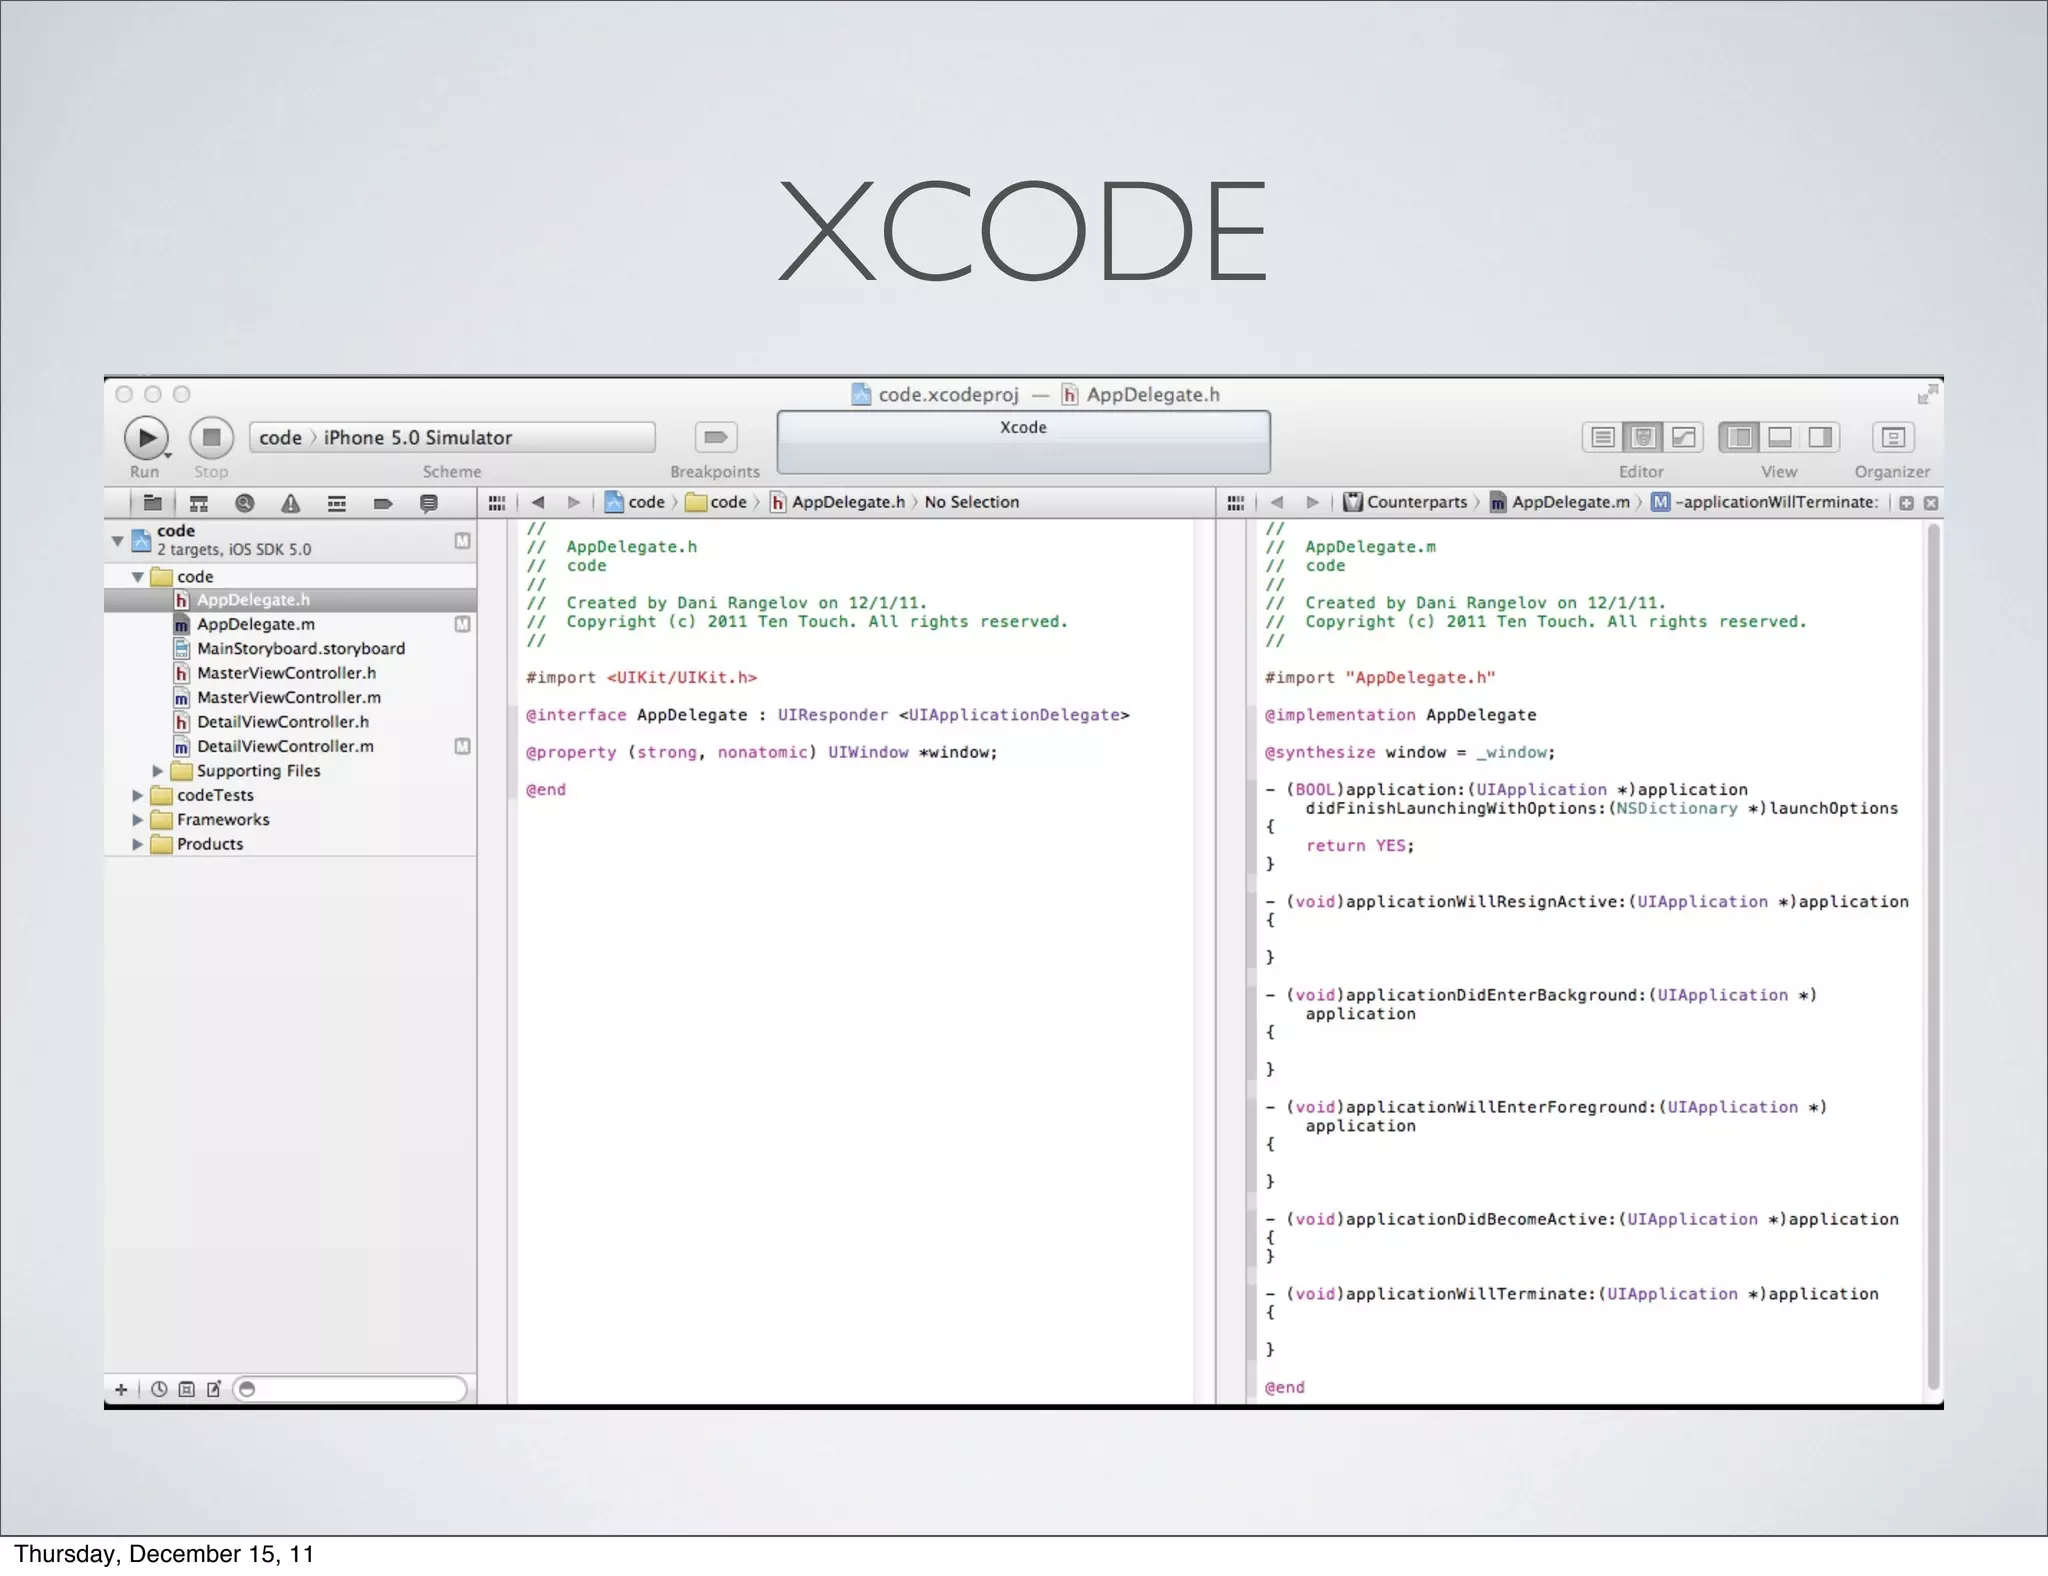Screen dimensions: 2048x1576
Task: Open the code scheme selector
Action: pyautogui.click(x=280, y=438)
